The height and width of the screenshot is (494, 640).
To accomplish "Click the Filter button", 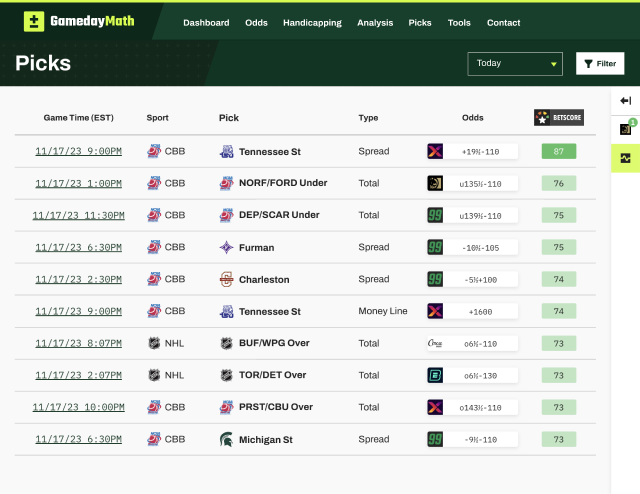I will (x=600, y=63).
